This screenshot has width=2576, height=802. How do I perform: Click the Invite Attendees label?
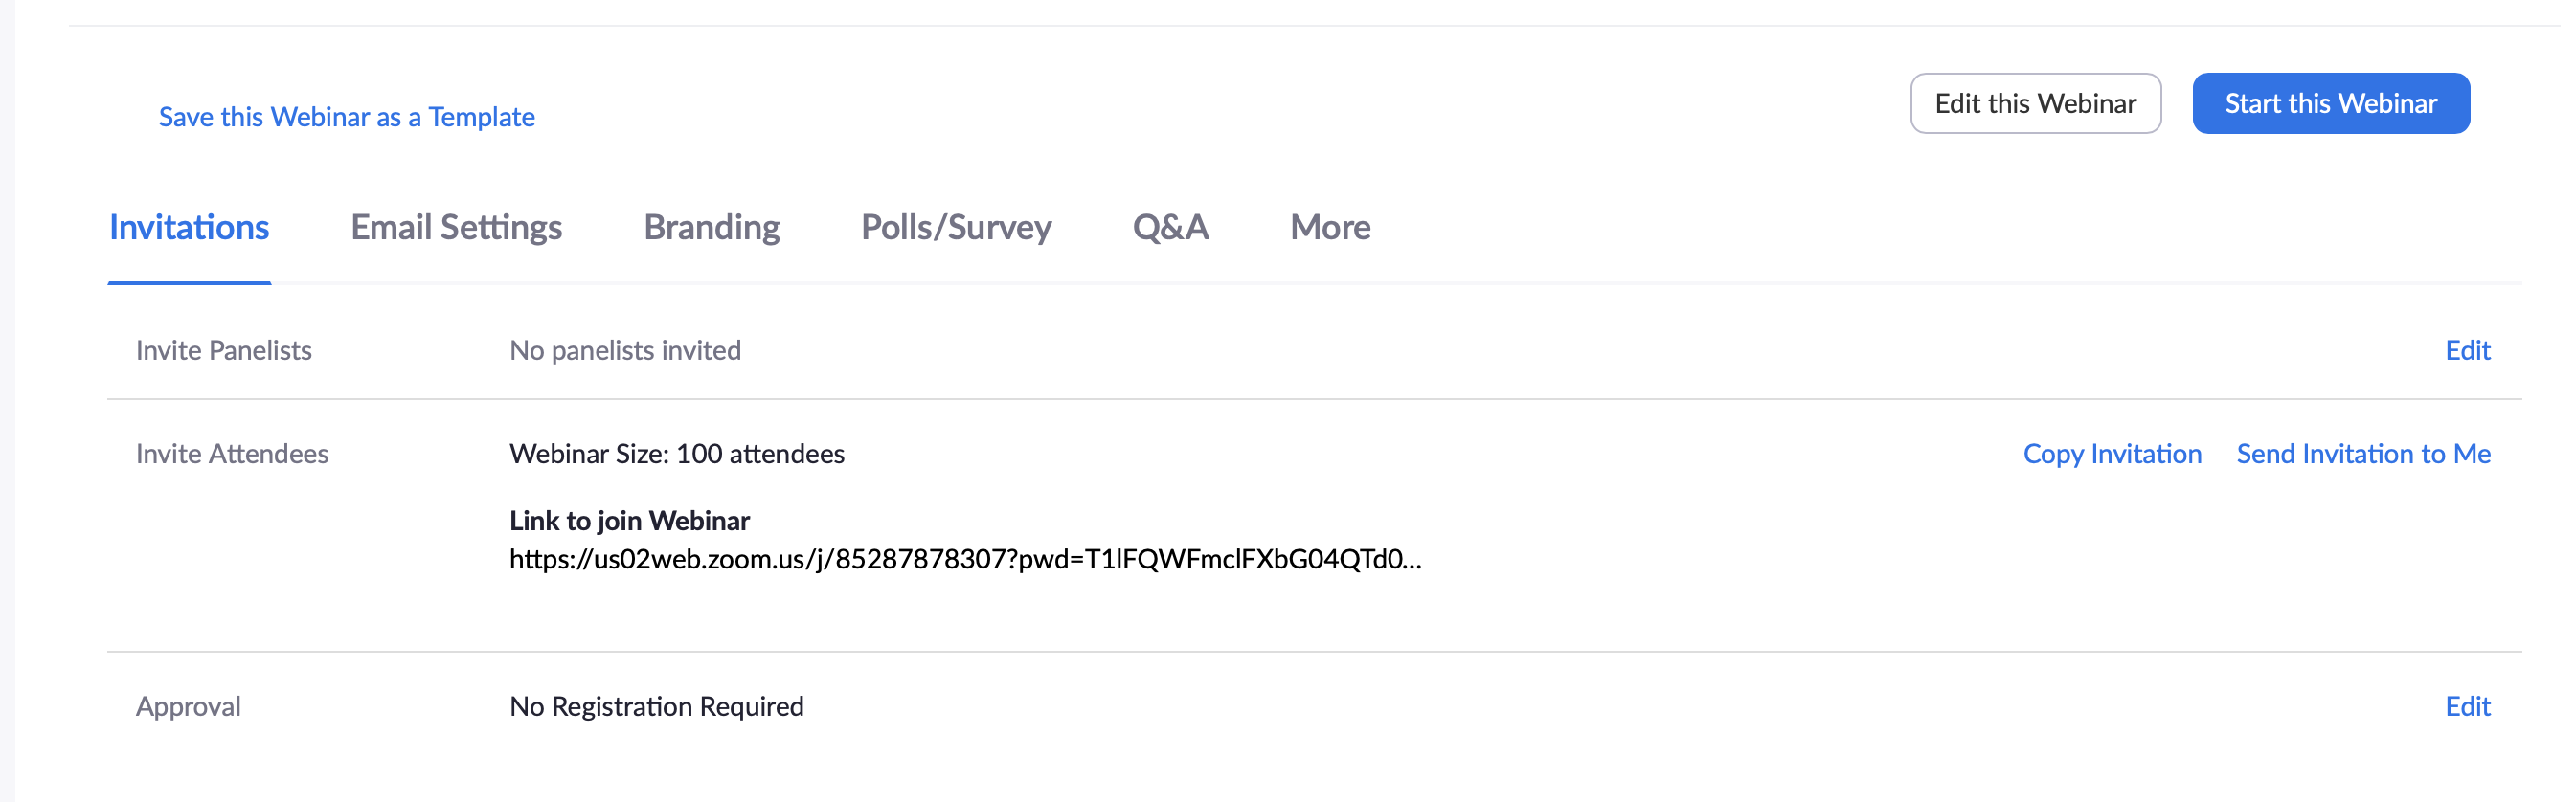click(232, 454)
